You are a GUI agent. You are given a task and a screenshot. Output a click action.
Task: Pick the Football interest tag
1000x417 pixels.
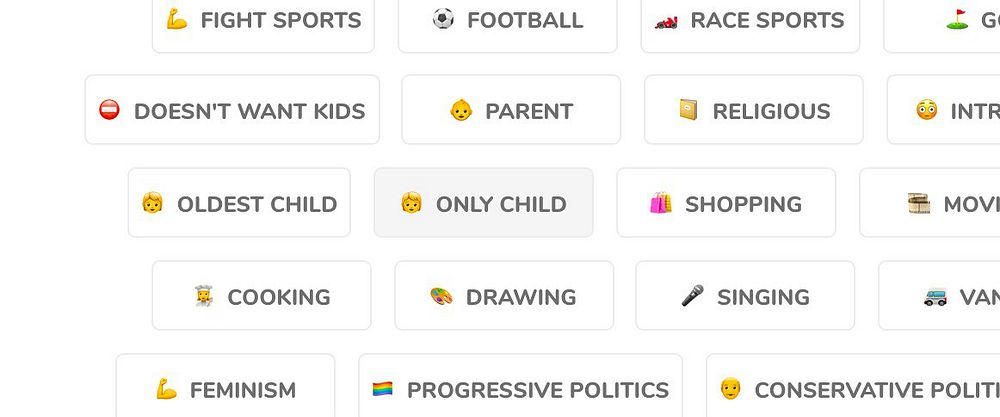(x=508, y=22)
